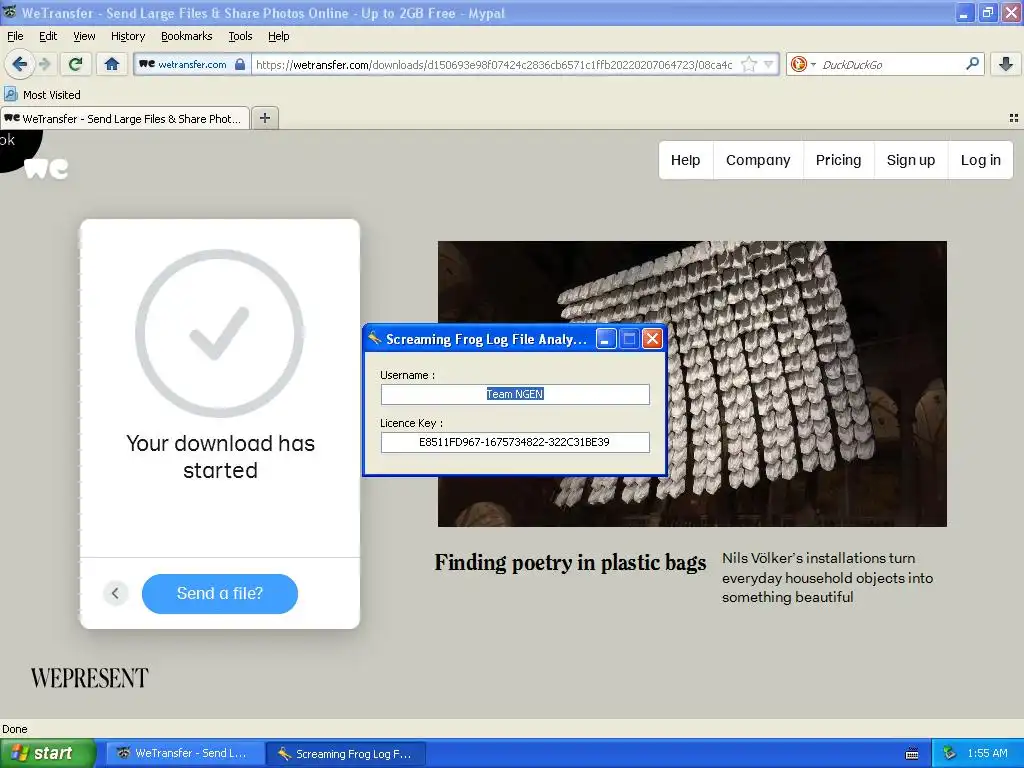Open the Bookmarks menu
Image resolution: width=1024 pixels, height=768 pixels.
186,36
